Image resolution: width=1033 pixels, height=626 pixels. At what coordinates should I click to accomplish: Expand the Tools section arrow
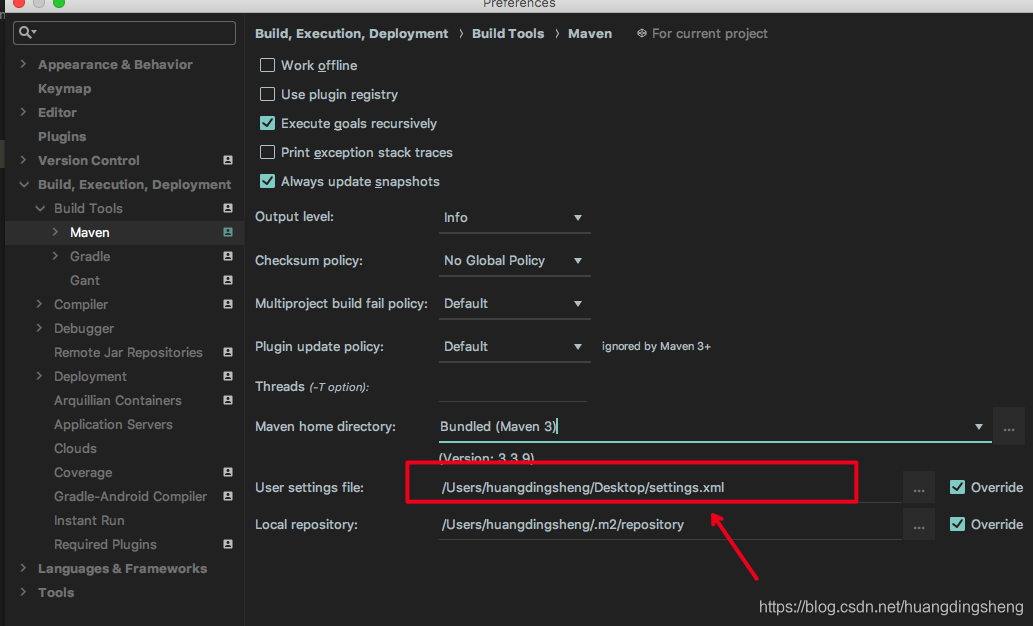[23, 592]
